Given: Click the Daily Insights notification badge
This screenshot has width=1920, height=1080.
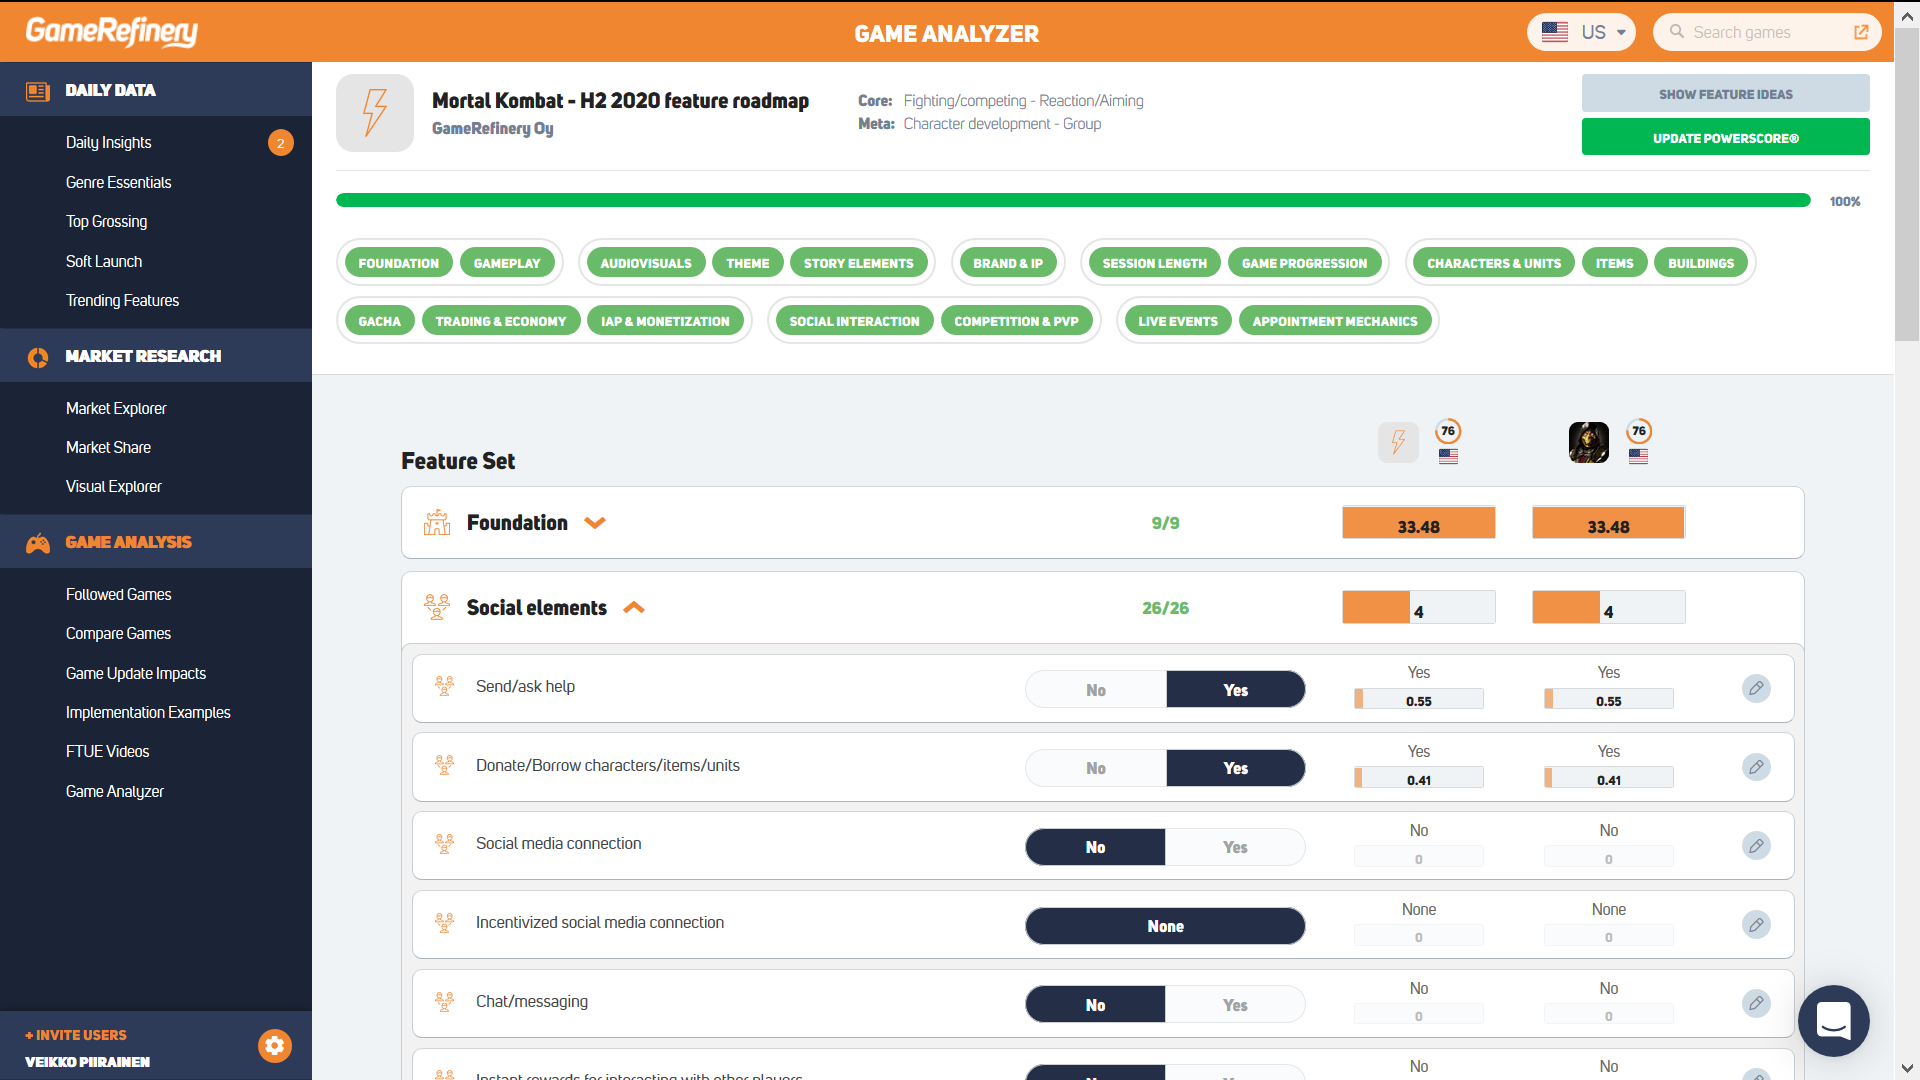Looking at the screenshot, I should [x=281, y=143].
